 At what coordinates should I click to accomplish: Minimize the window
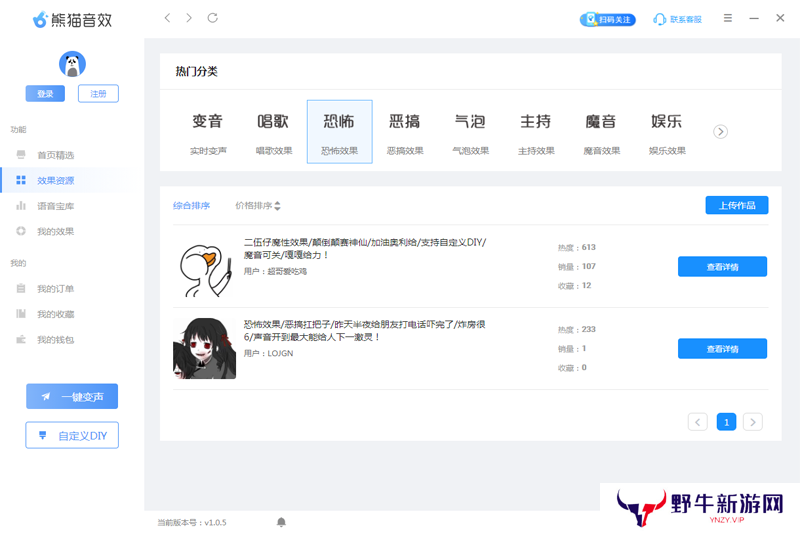(x=754, y=18)
